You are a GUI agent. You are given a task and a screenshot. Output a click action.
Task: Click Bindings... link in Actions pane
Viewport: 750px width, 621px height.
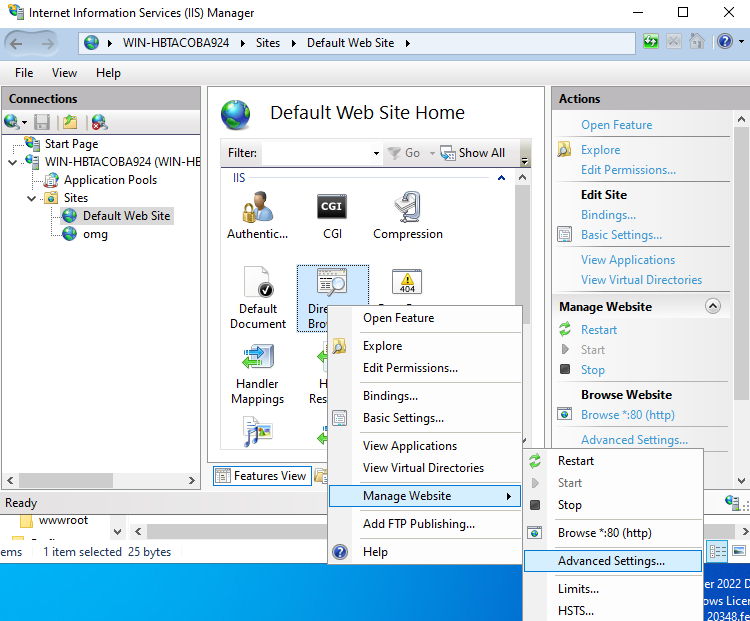point(608,215)
